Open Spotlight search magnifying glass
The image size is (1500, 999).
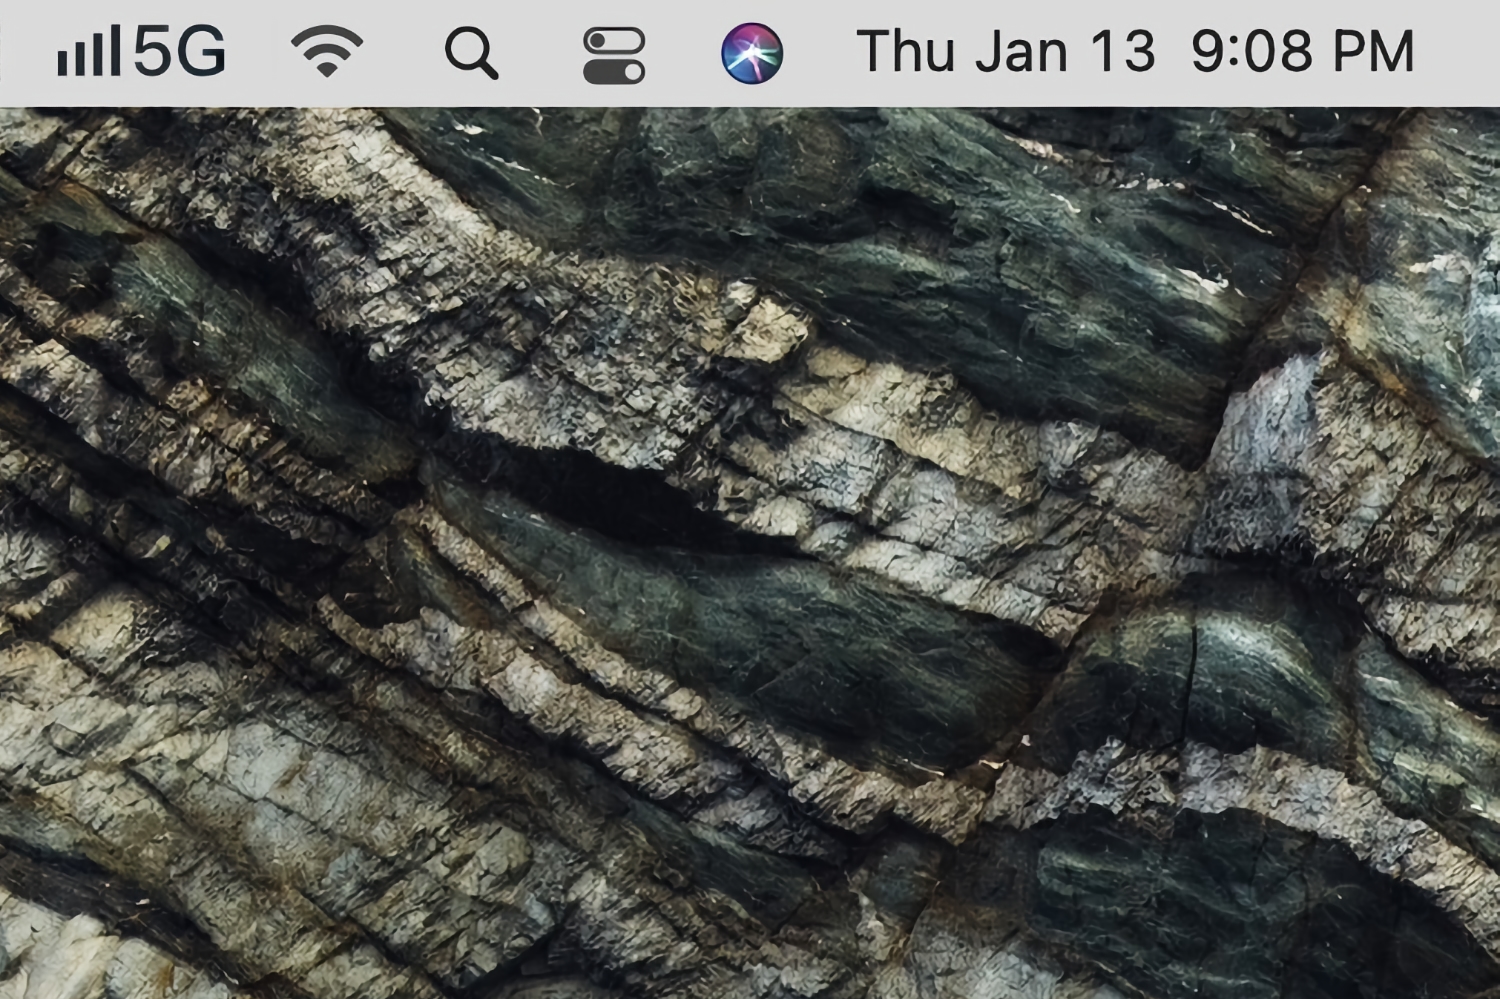[x=471, y=53]
